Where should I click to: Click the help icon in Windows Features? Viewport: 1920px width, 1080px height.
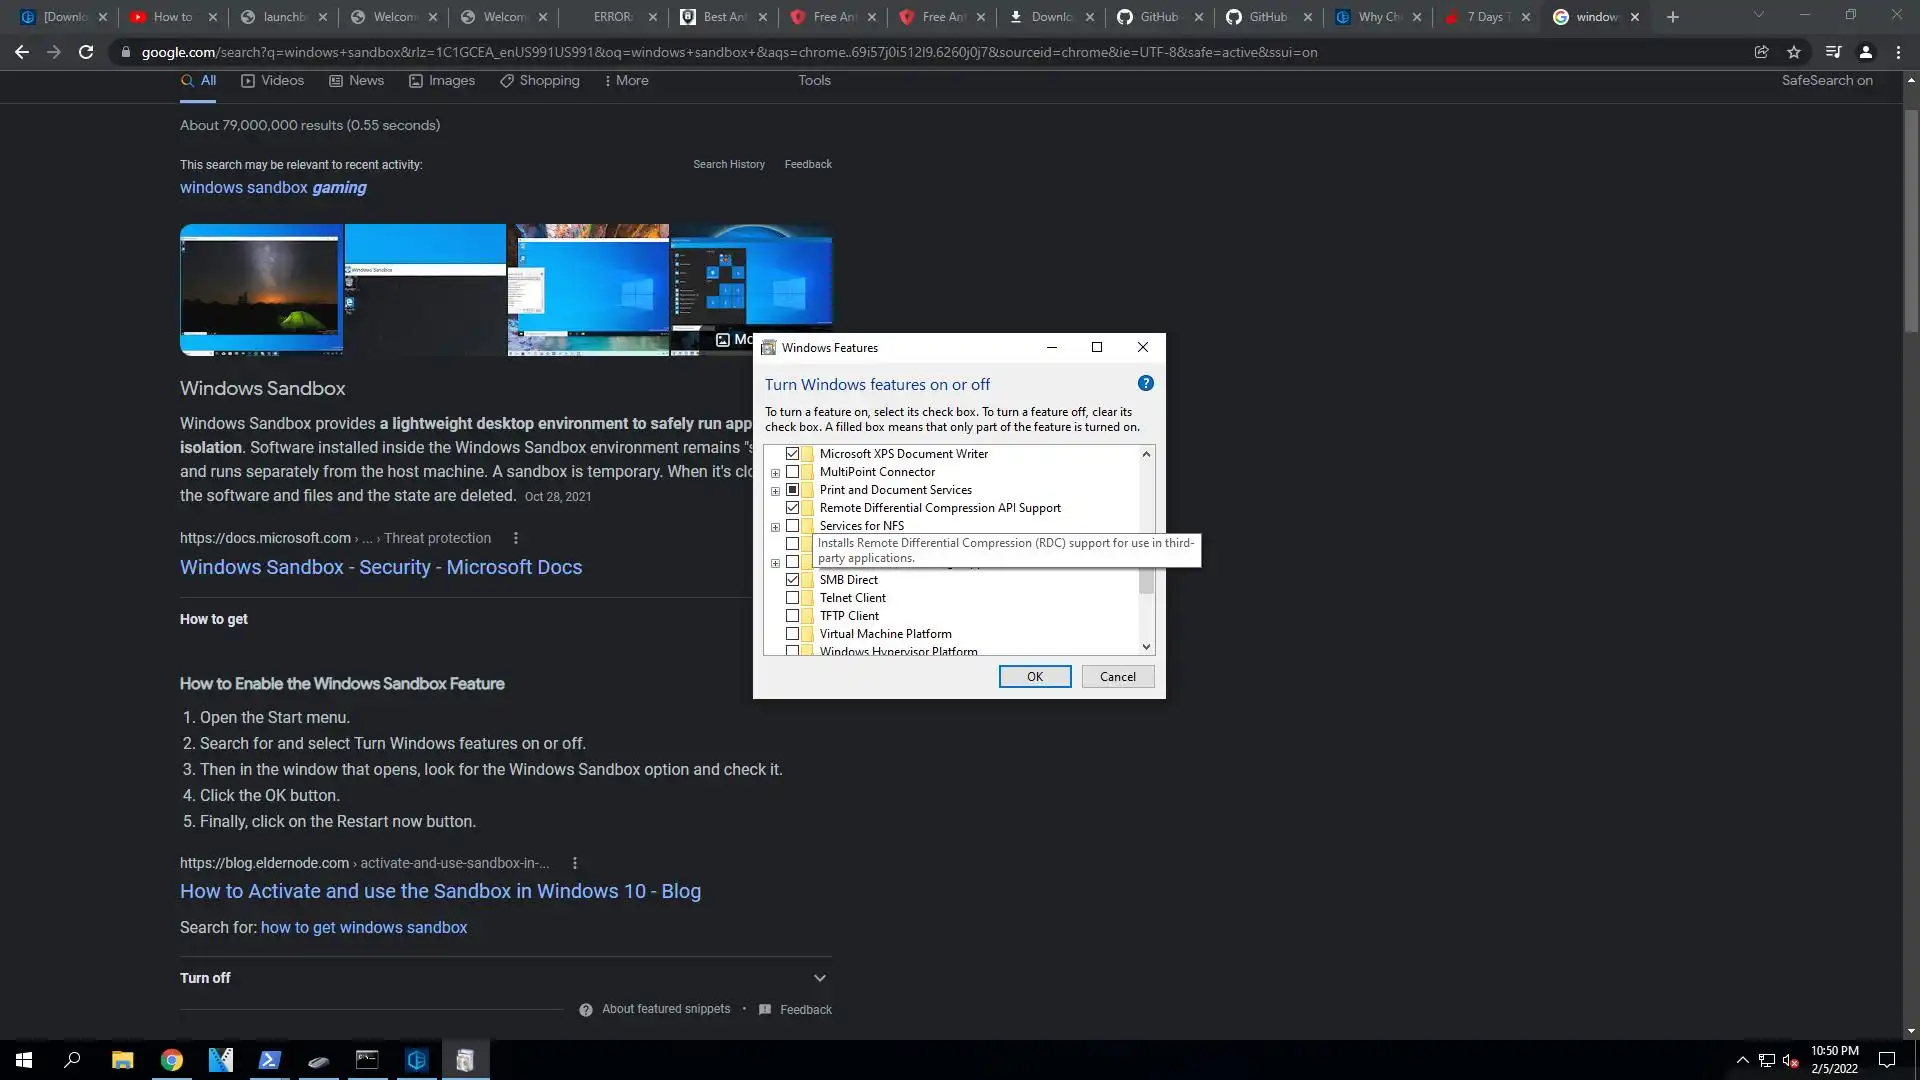coord(1146,383)
